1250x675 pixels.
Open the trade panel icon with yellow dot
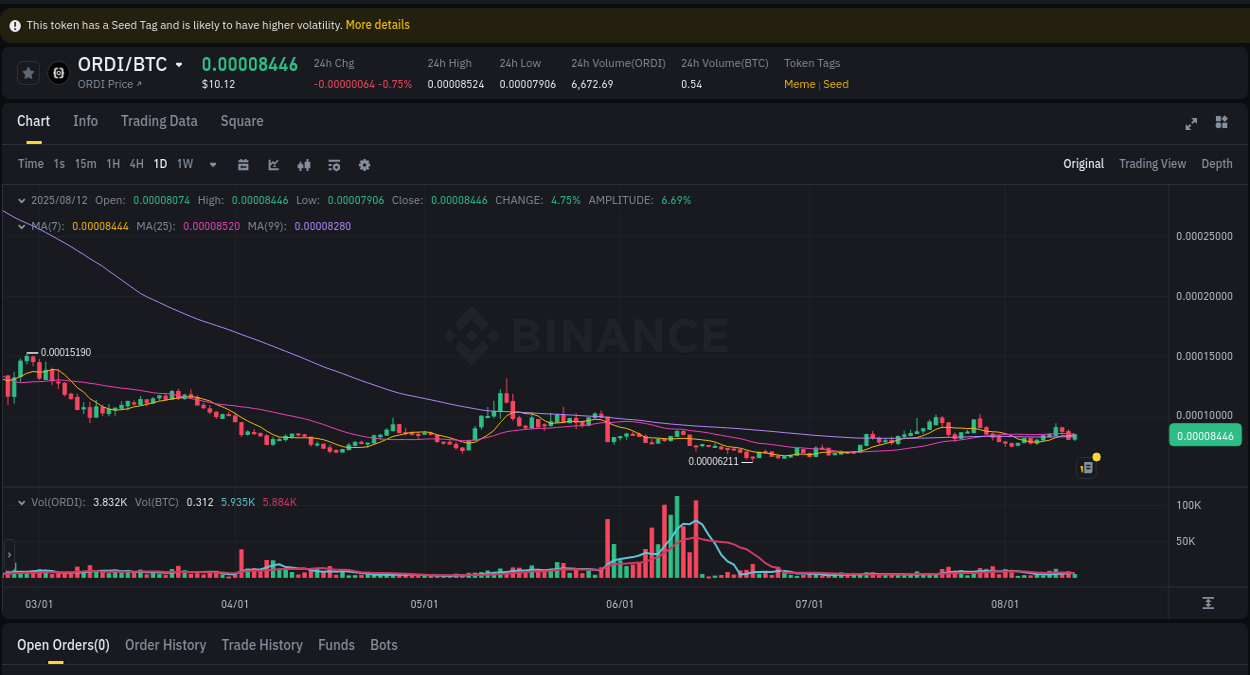(1086, 467)
